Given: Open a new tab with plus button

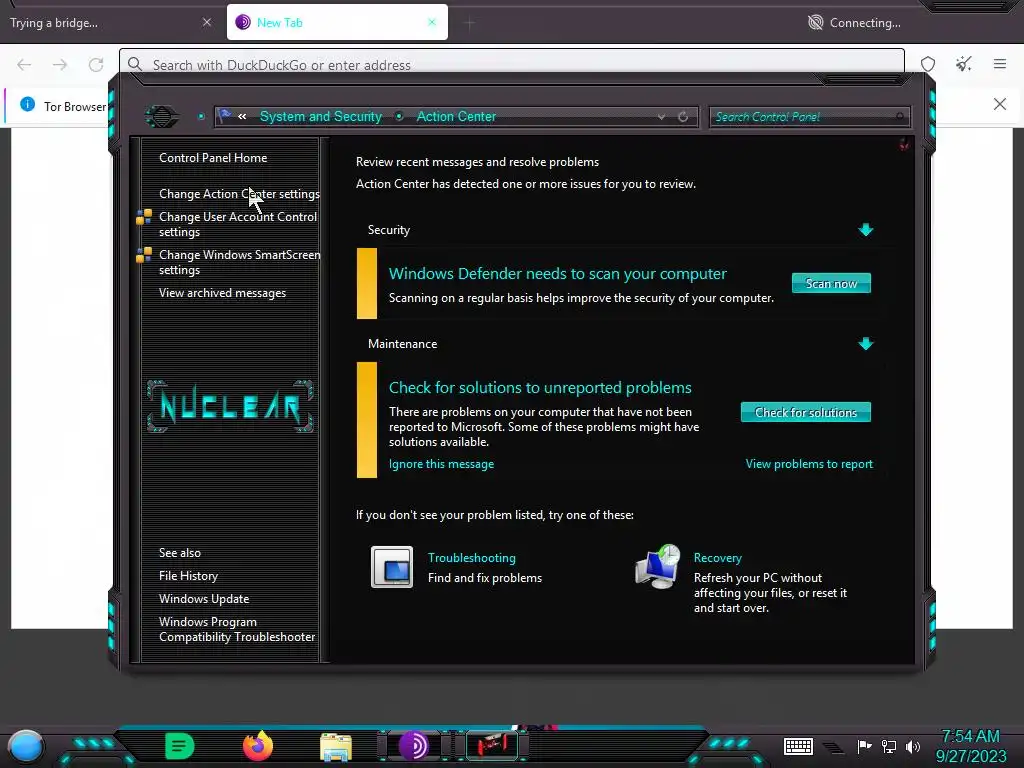Looking at the screenshot, I should pyautogui.click(x=469, y=23).
